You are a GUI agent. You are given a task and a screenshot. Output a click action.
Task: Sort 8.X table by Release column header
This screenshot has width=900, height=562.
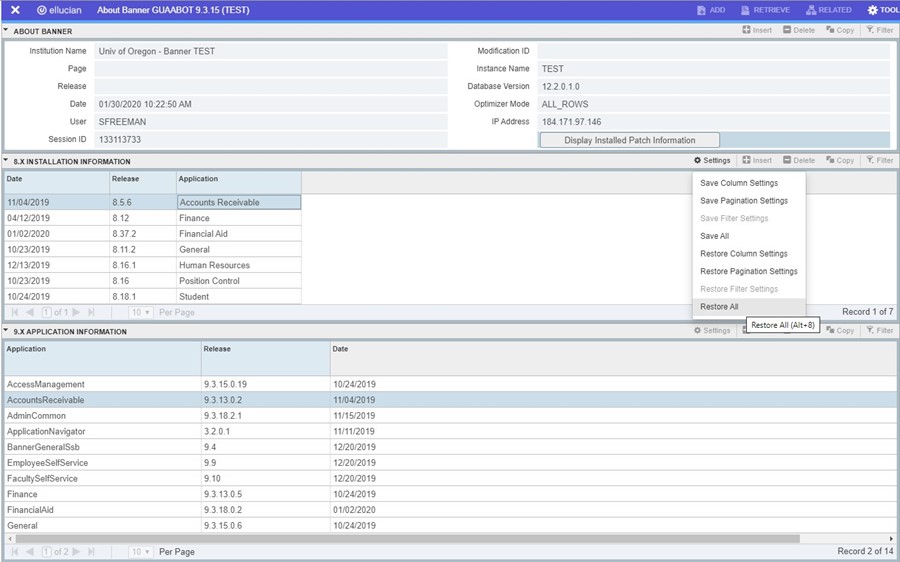click(143, 182)
